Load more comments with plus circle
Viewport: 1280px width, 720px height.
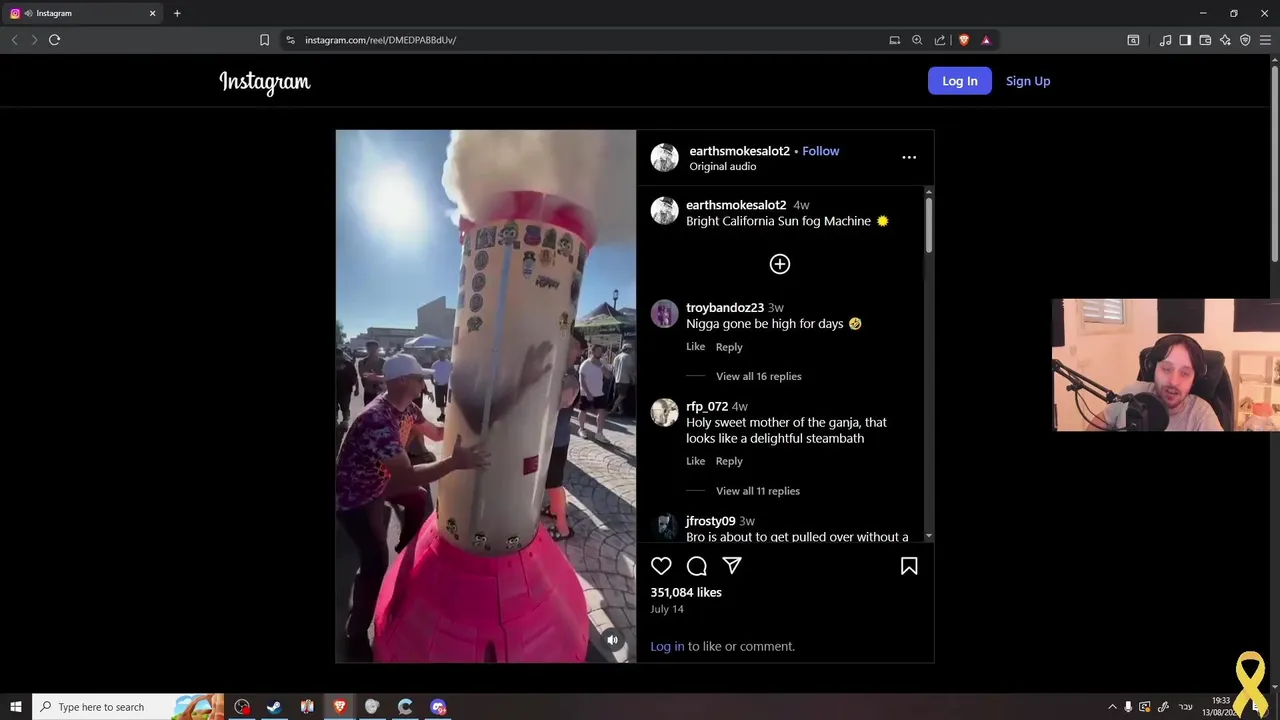780,264
